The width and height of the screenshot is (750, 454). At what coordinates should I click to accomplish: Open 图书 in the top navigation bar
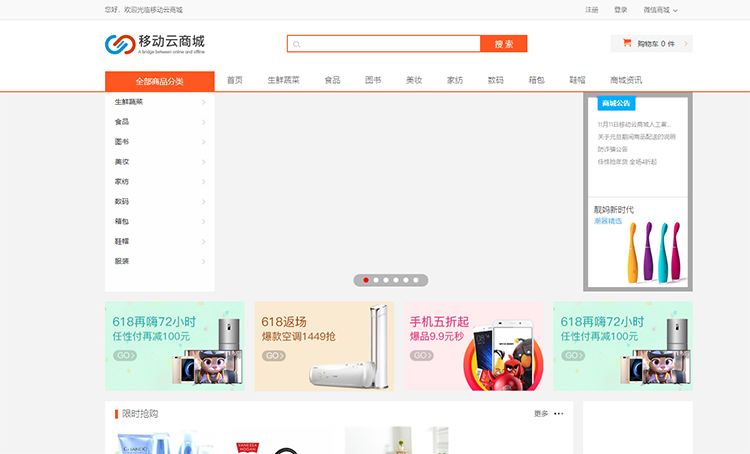coord(373,80)
